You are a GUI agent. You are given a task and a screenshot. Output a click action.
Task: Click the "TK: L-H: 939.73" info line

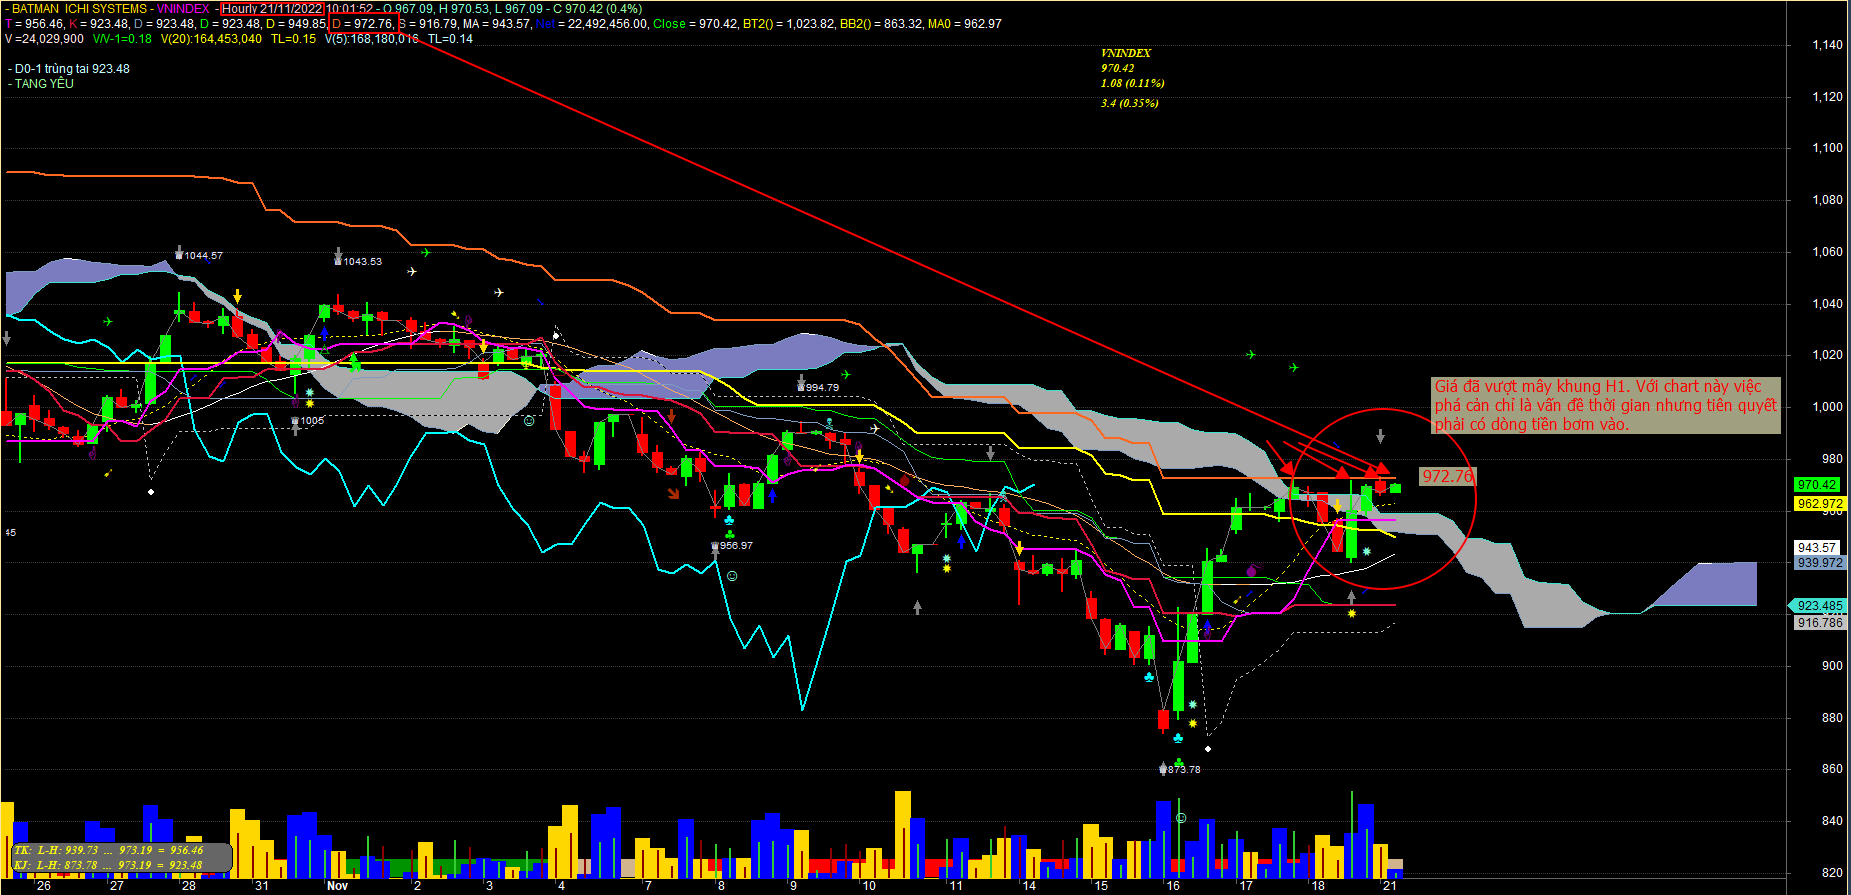point(108,850)
